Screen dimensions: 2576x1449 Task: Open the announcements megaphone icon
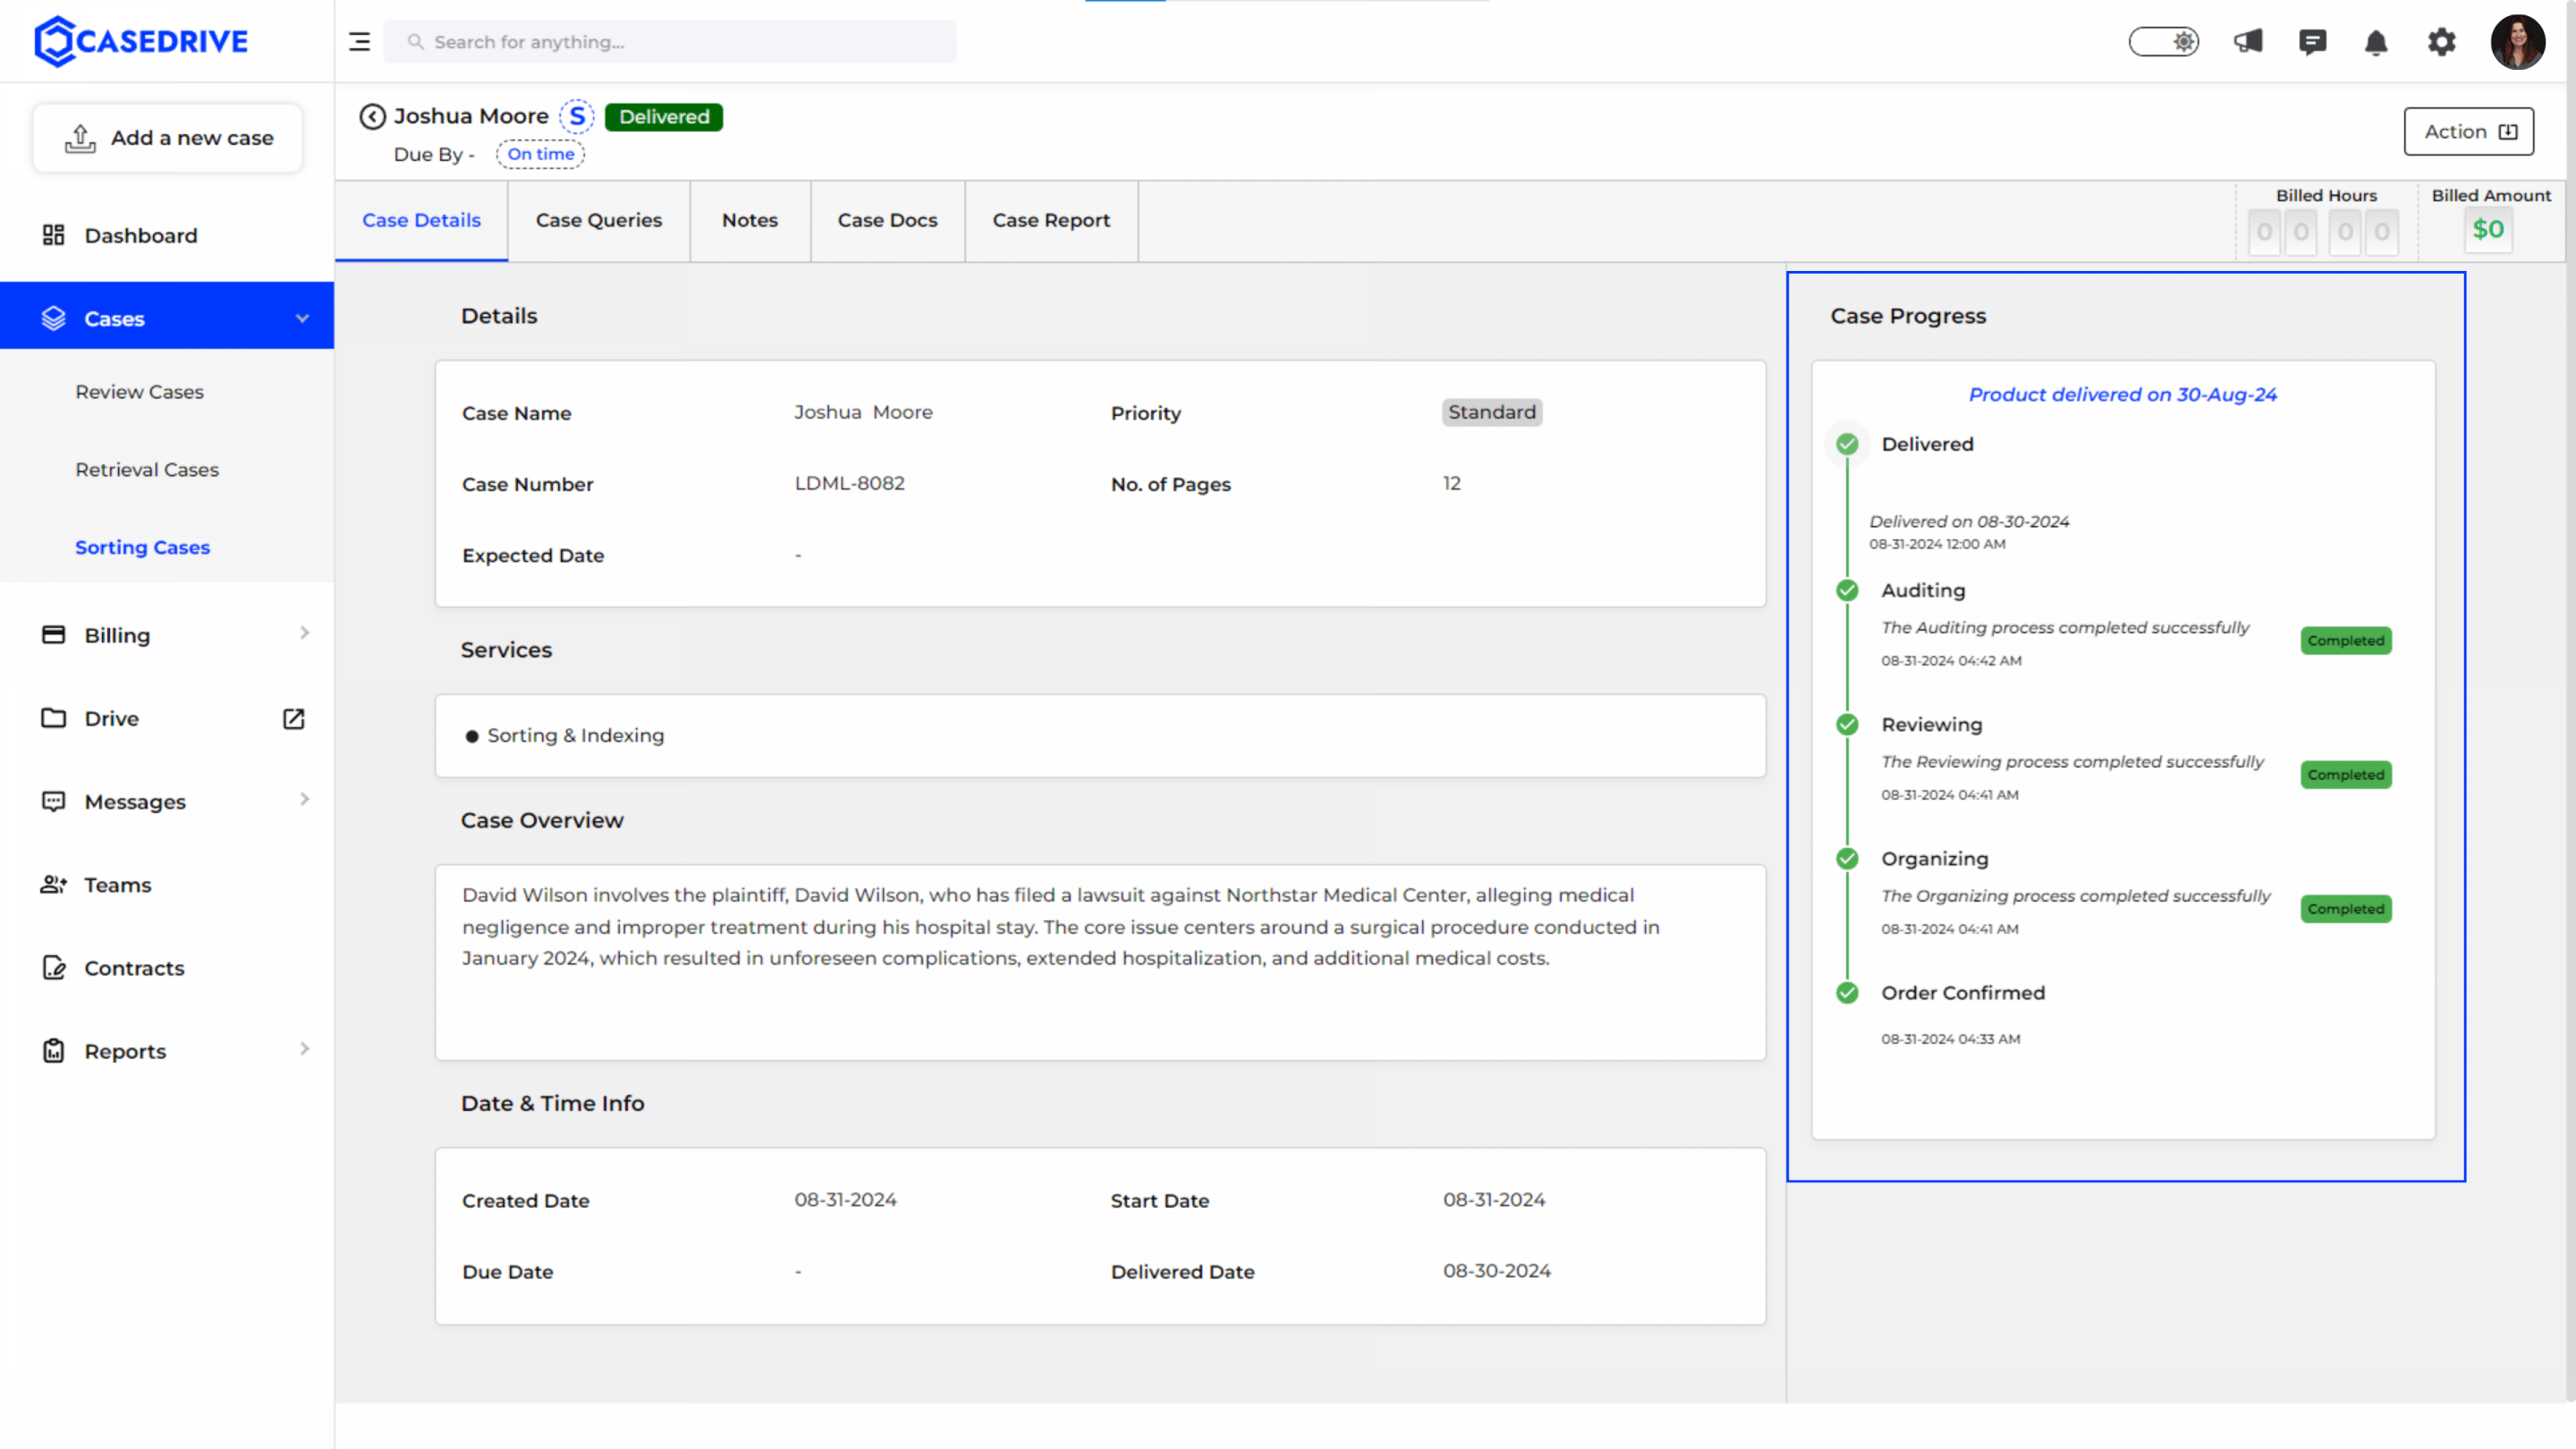(2248, 42)
